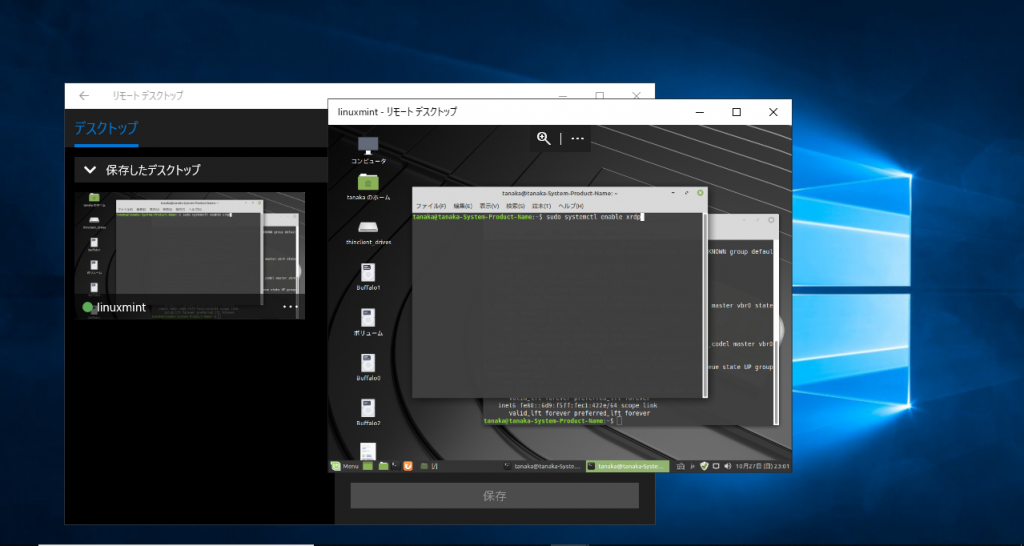Click the background terminal prompt line at bottom
Viewport: 1024px width, 546px height.
552,421
